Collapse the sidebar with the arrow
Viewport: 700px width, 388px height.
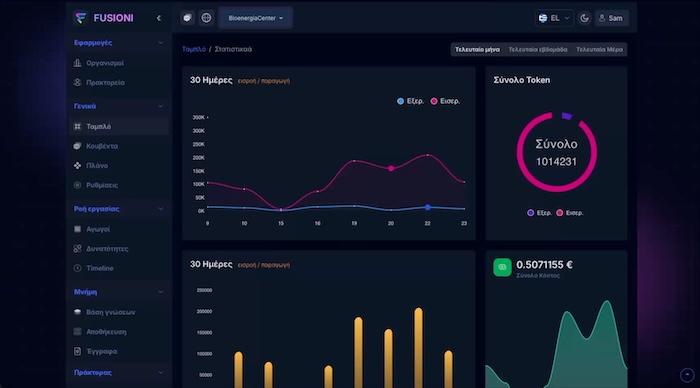click(x=159, y=18)
